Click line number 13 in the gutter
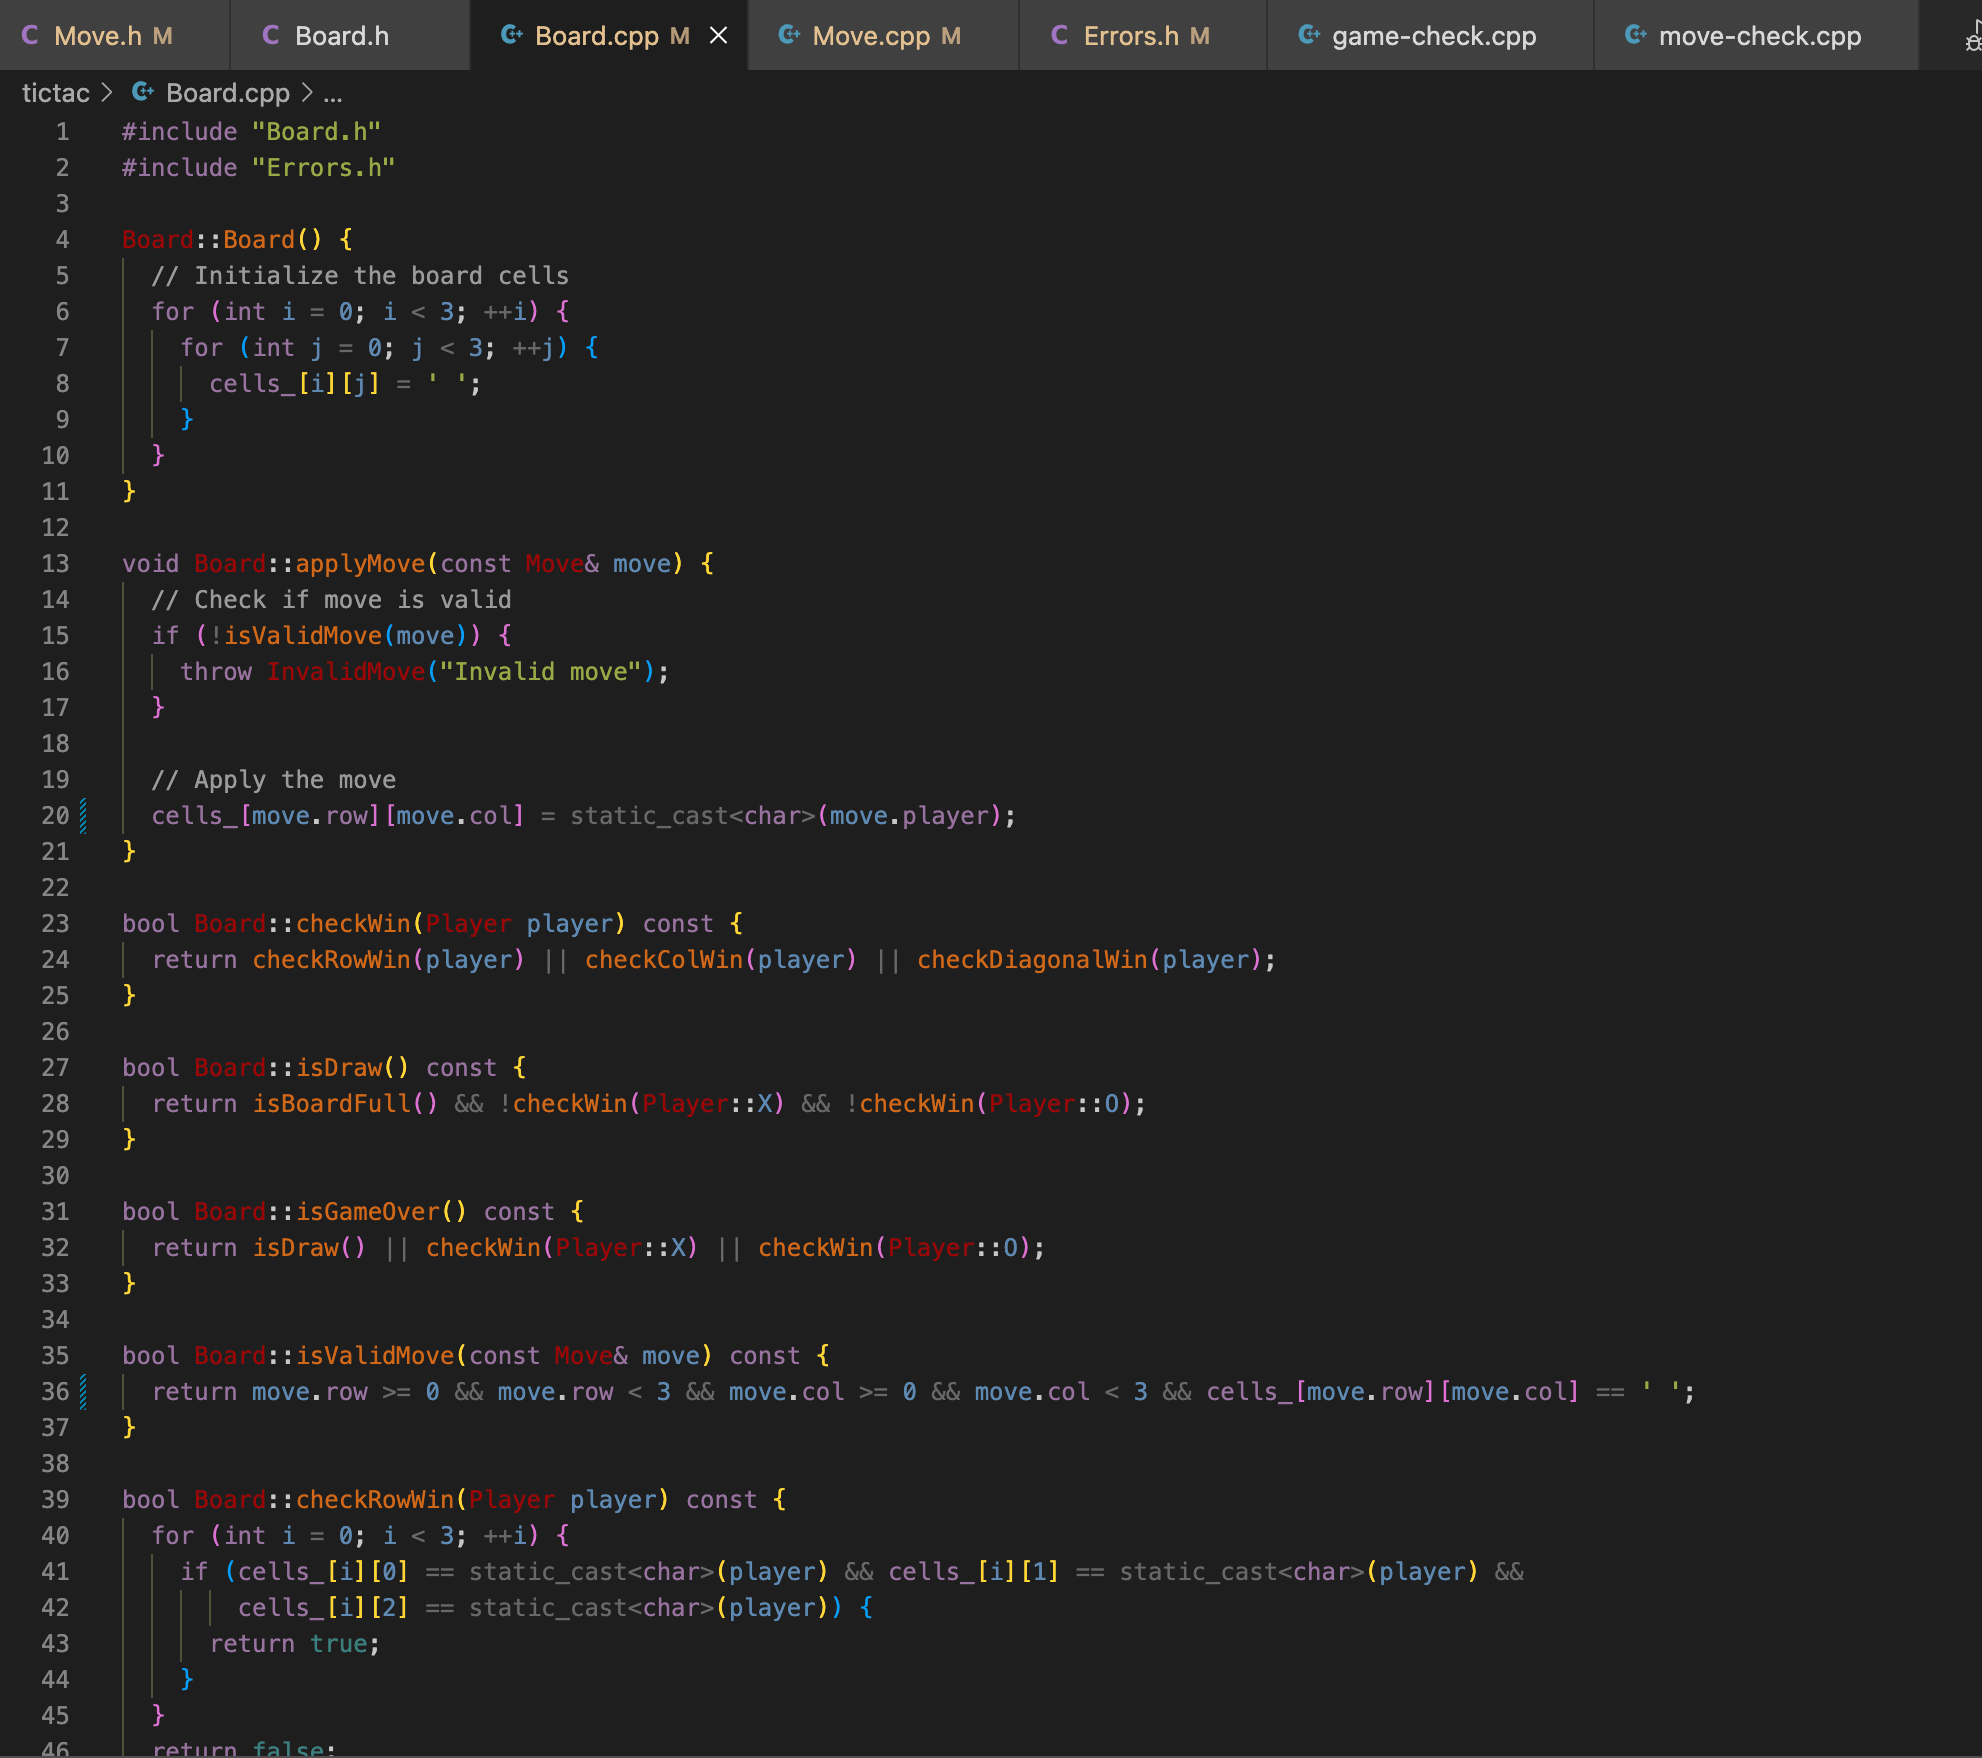 coord(56,564)
